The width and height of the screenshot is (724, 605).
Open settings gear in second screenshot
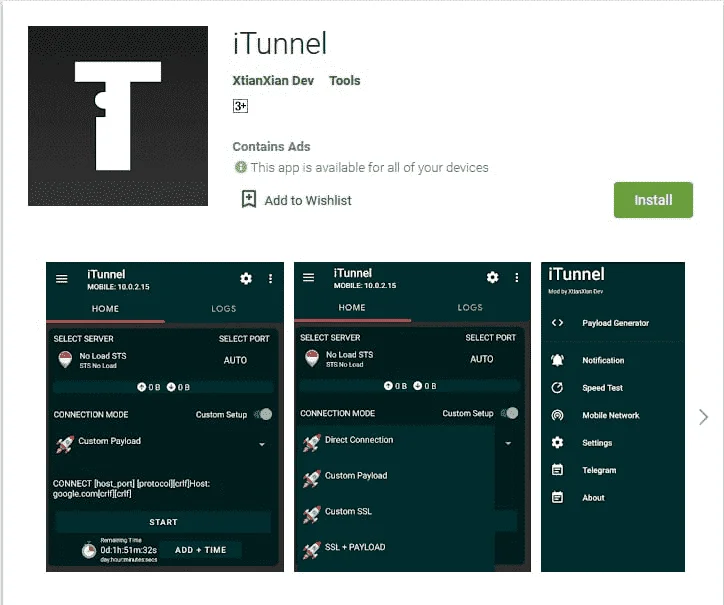click(x=493, y=277)
